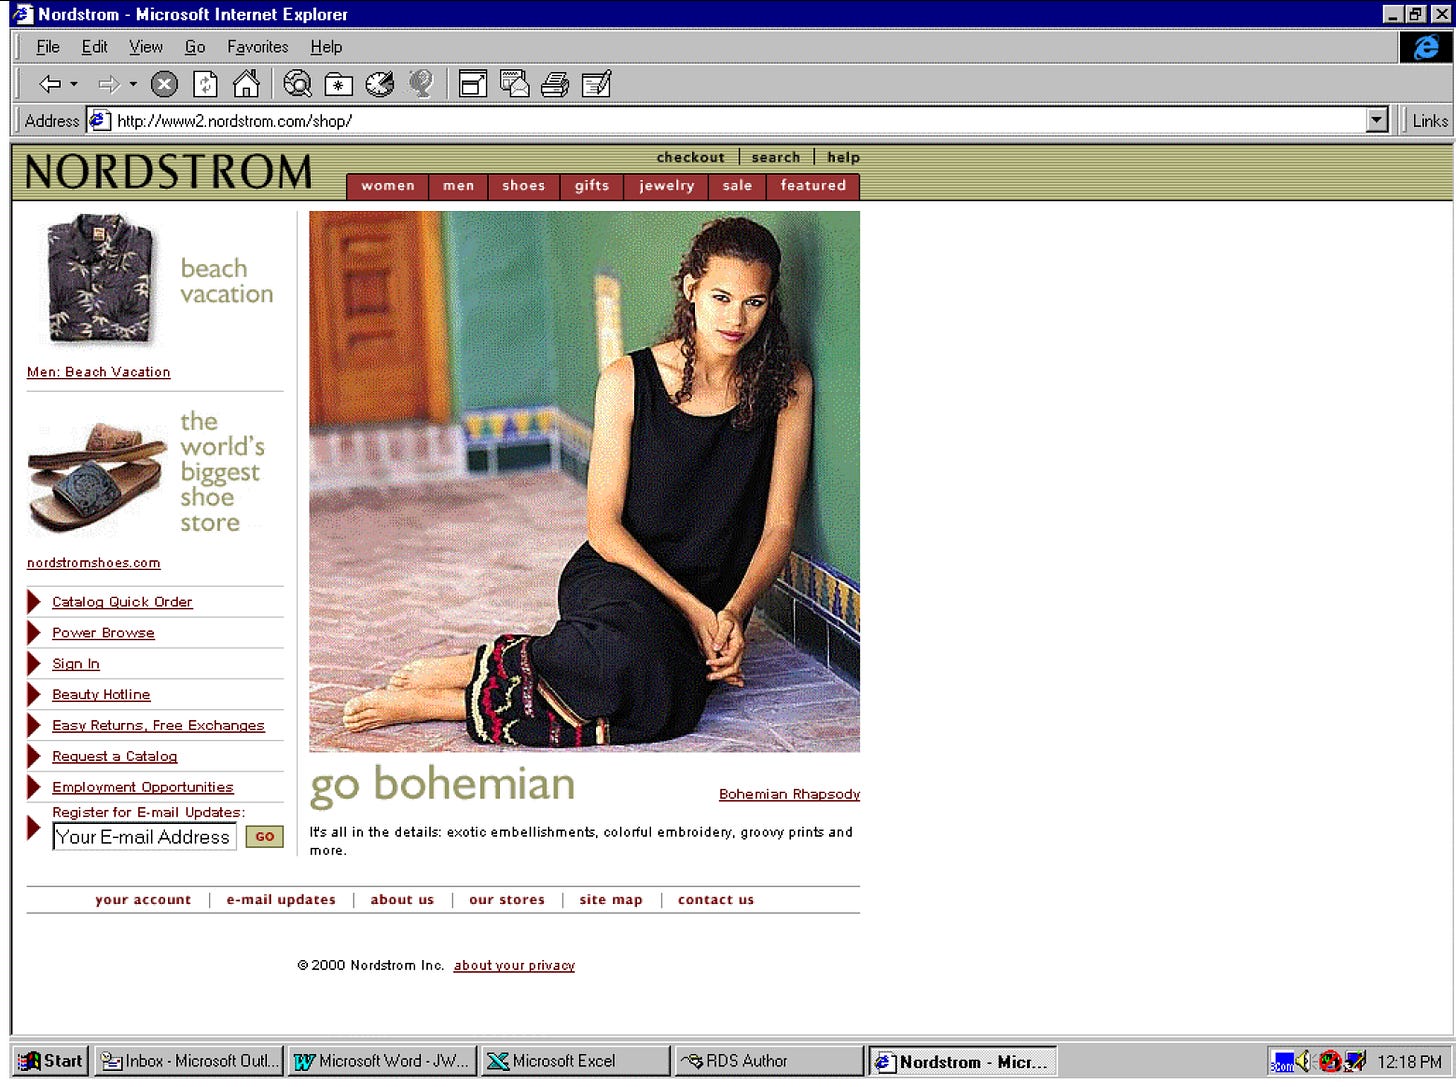Click the NORDSTROM logo

tap(168, 172)
